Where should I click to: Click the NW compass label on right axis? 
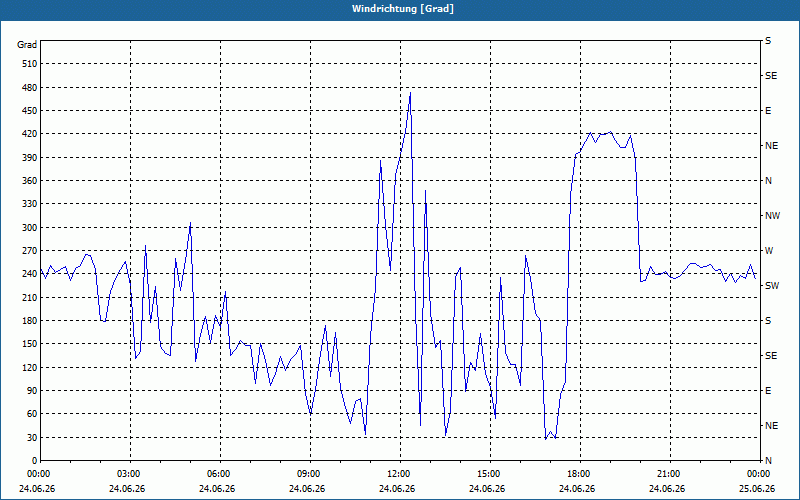(x=772, y=216)
